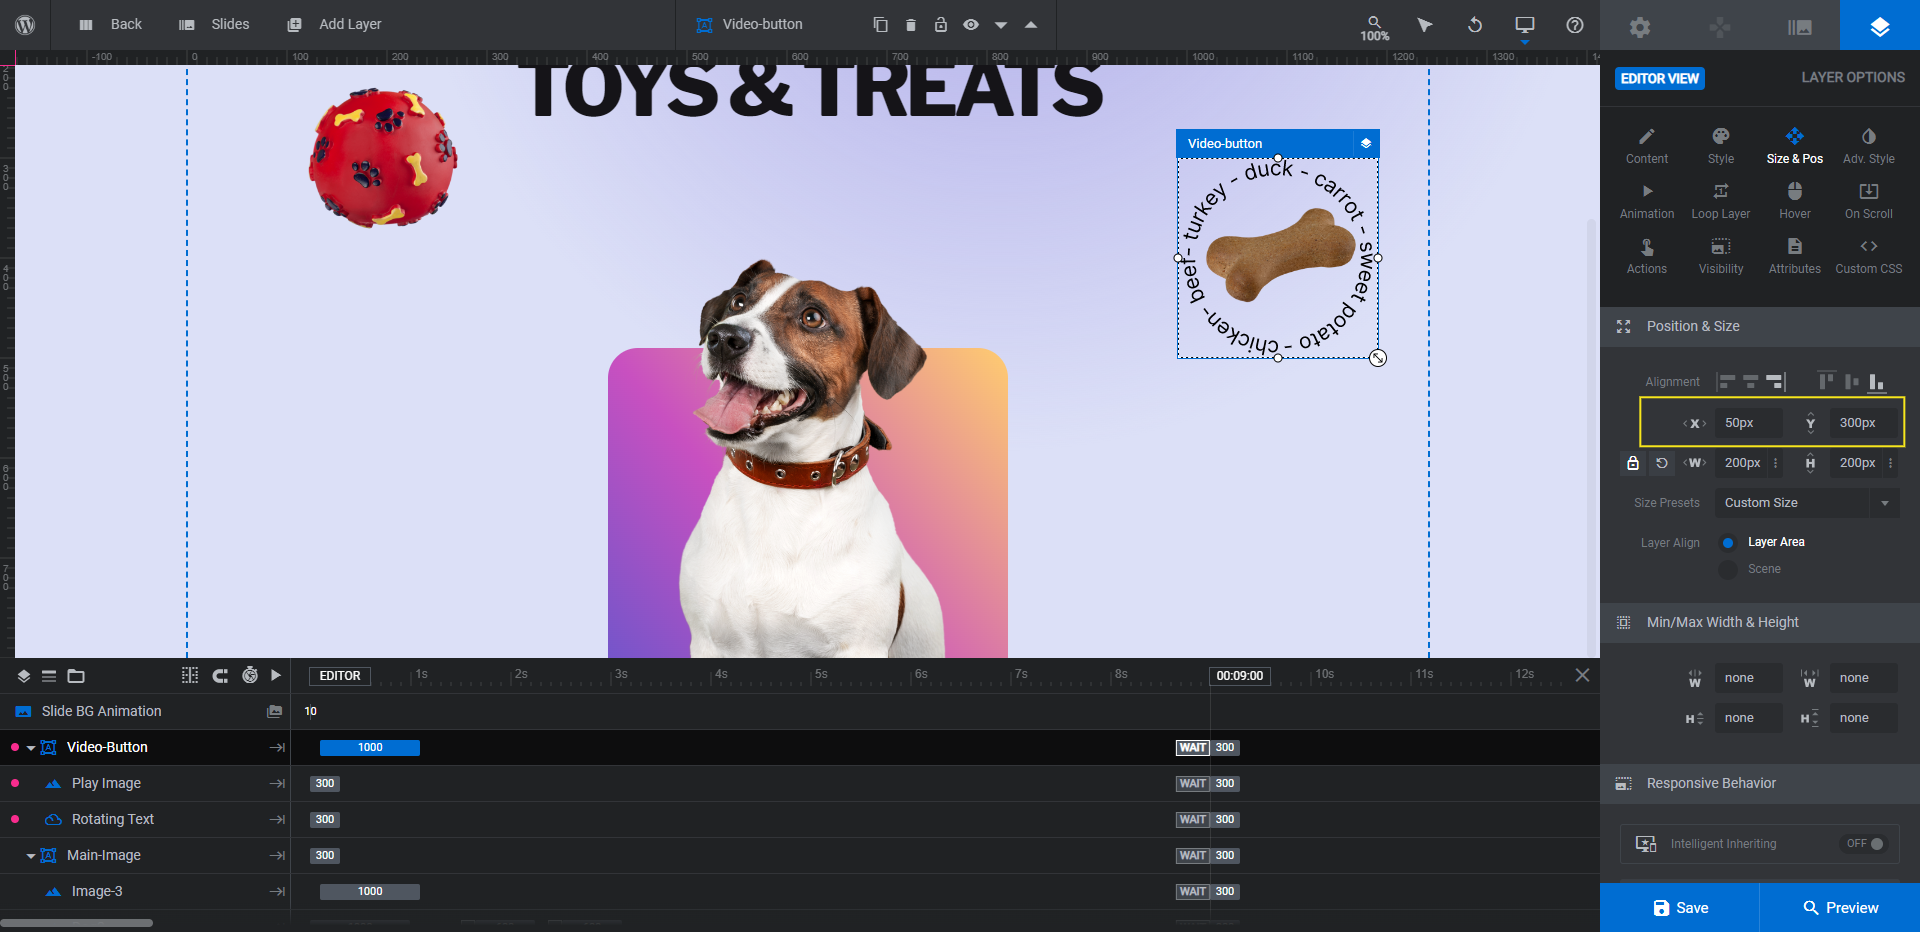Open the Loop Layer settings
This screenshot has width=1920, height=932.
pos(1721,201)
